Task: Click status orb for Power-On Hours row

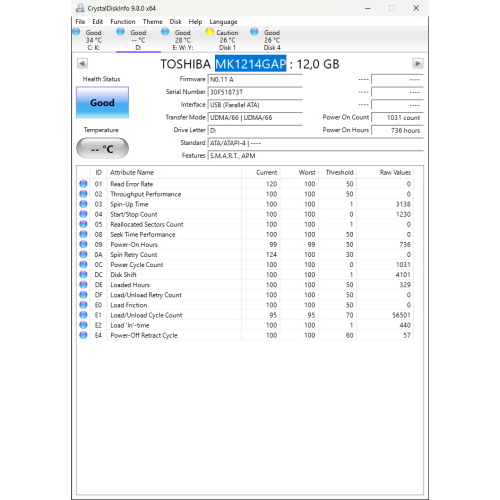Action: point(83,244)
